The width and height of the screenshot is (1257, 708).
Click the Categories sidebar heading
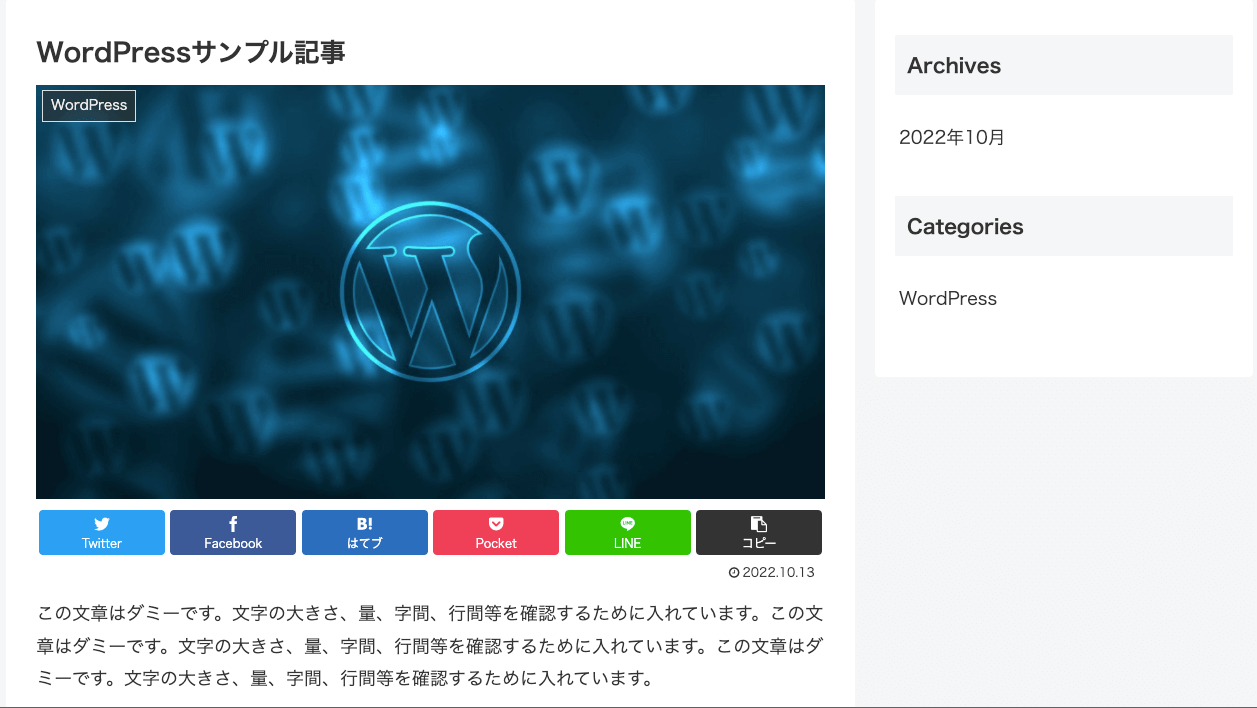tap(1064, 226)
